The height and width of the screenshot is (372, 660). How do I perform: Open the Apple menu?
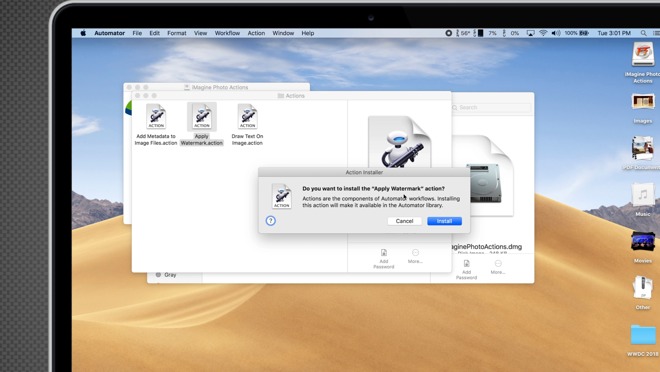[x=83, y=33]
